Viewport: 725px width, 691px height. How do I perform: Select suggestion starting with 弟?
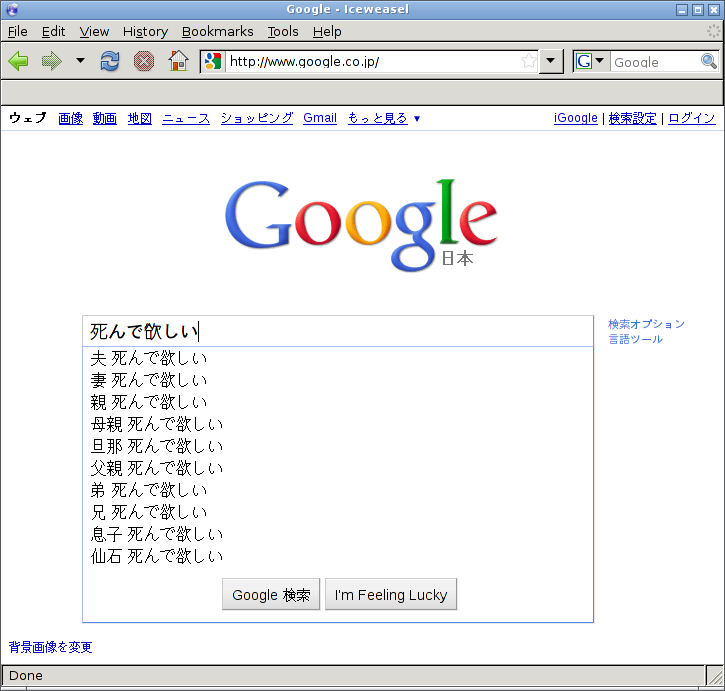point(338,490)
